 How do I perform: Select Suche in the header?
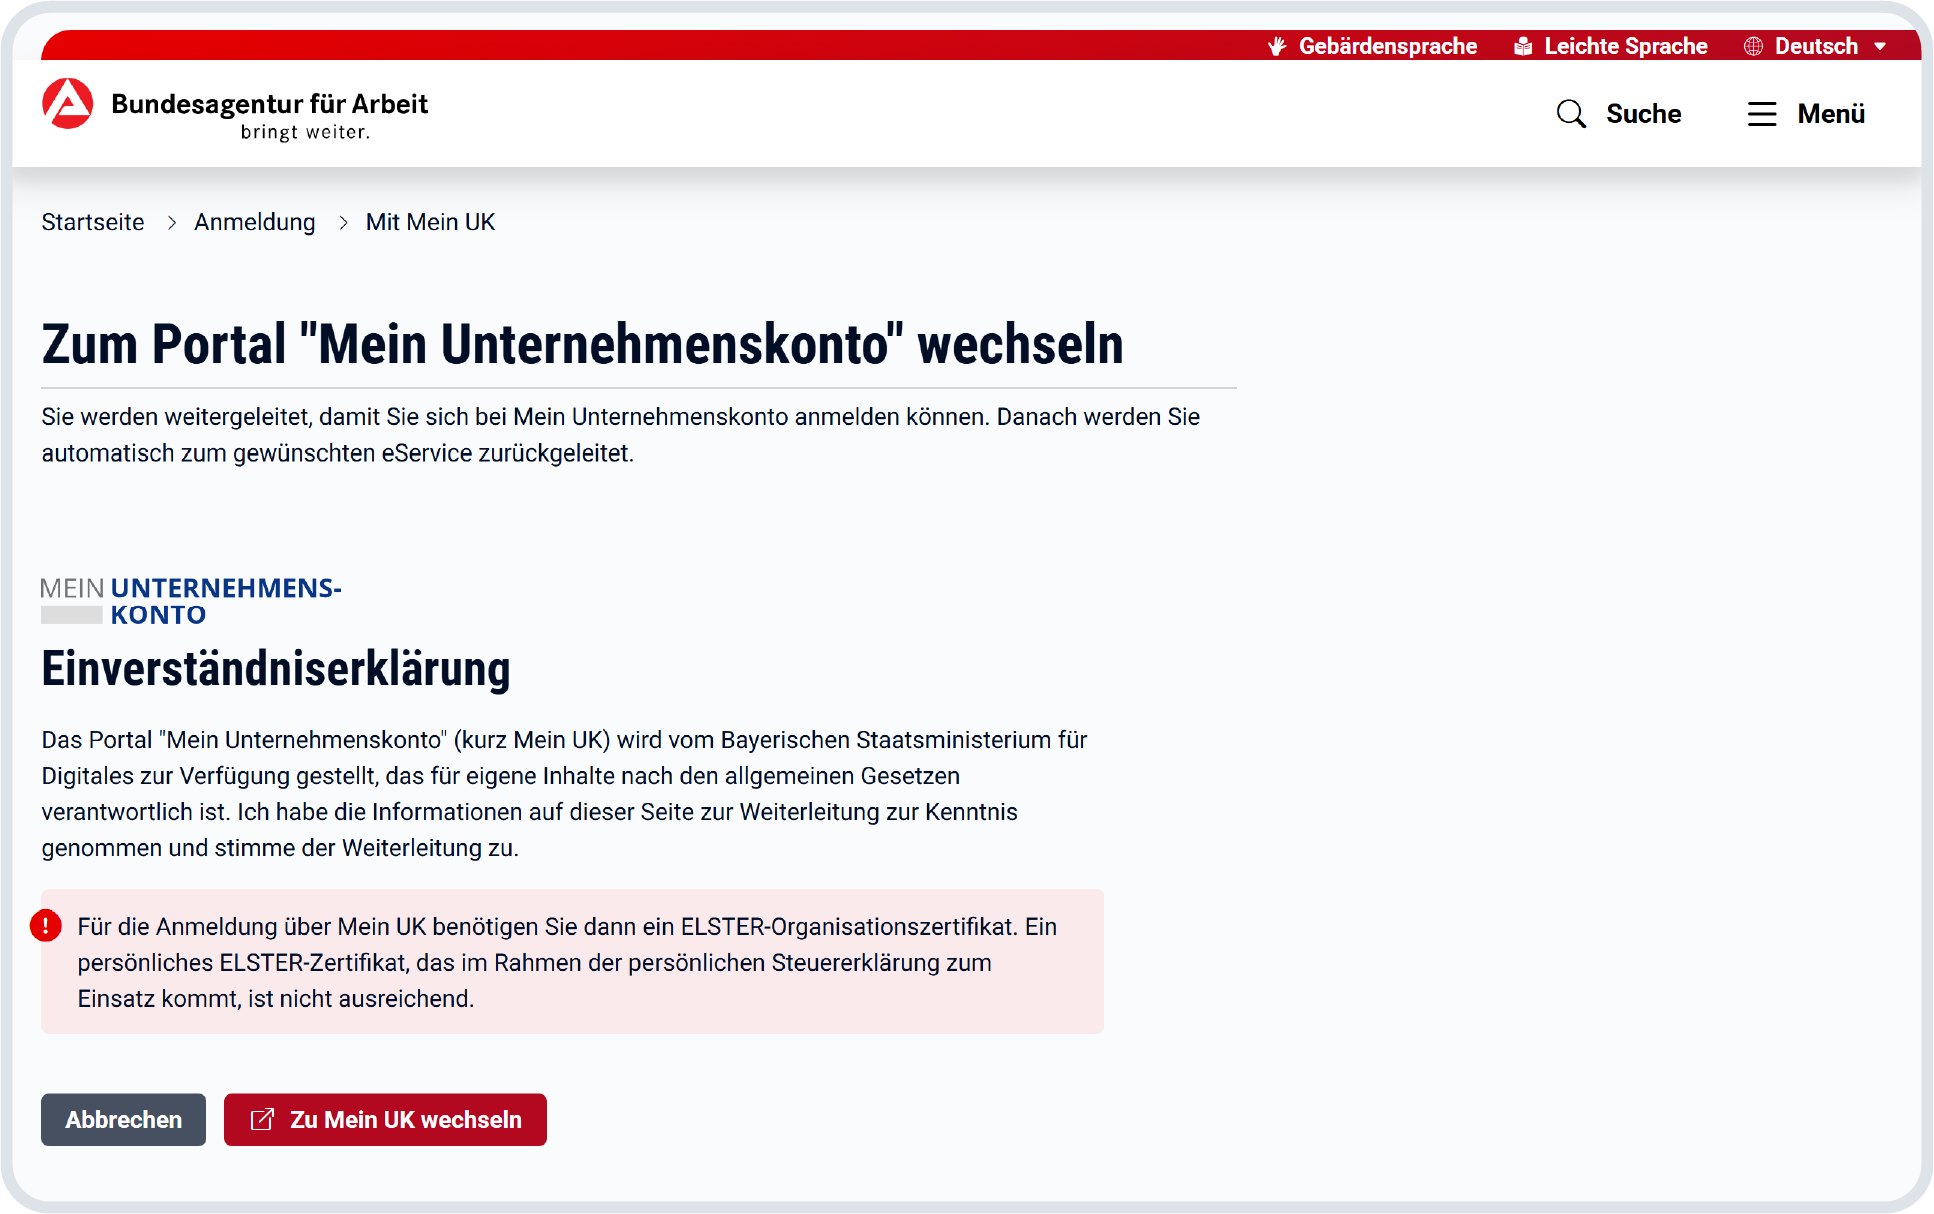point(1643,113)
